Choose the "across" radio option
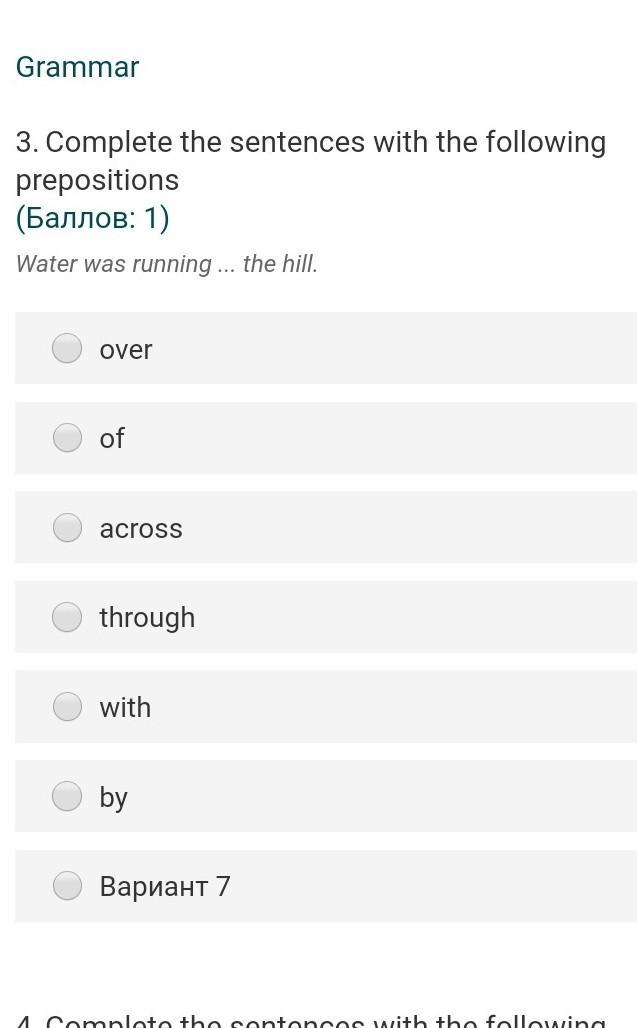637x1028 pixels. point(67,528)
